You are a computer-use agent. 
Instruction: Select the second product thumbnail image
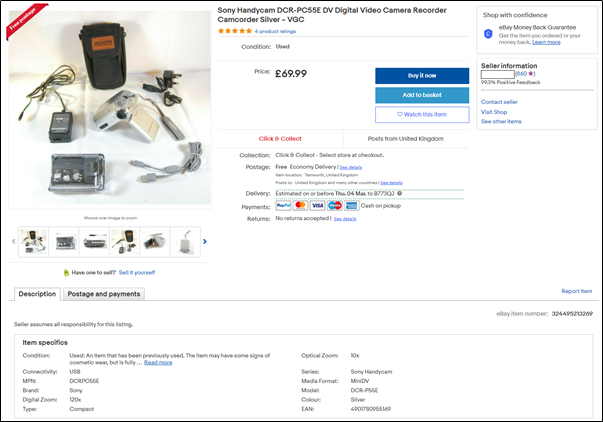tap(63, 242)
